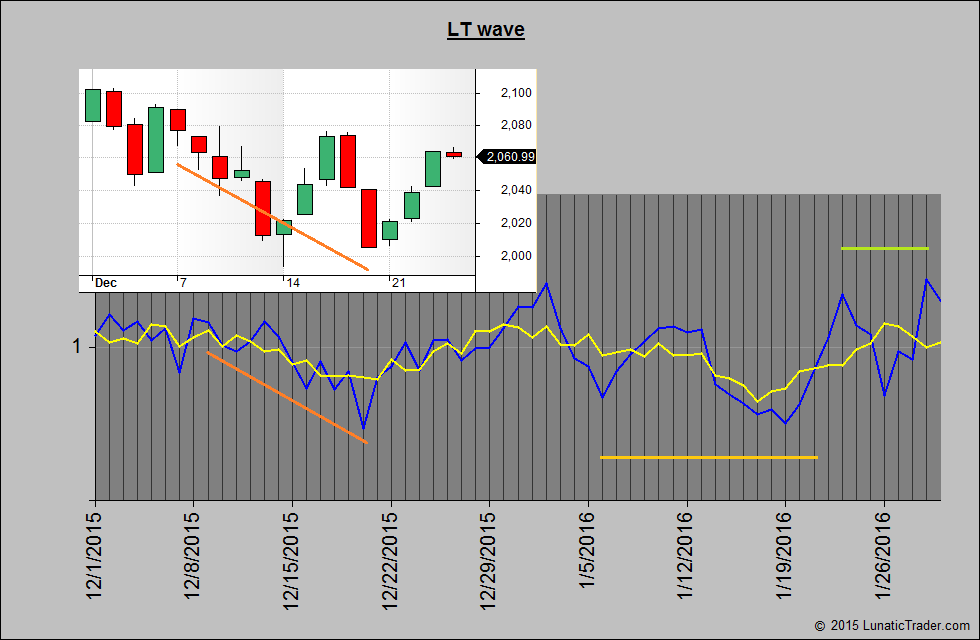The image size is (980, 640).
Task: Click the y-axis value 1 label
Action: point(76,346)
